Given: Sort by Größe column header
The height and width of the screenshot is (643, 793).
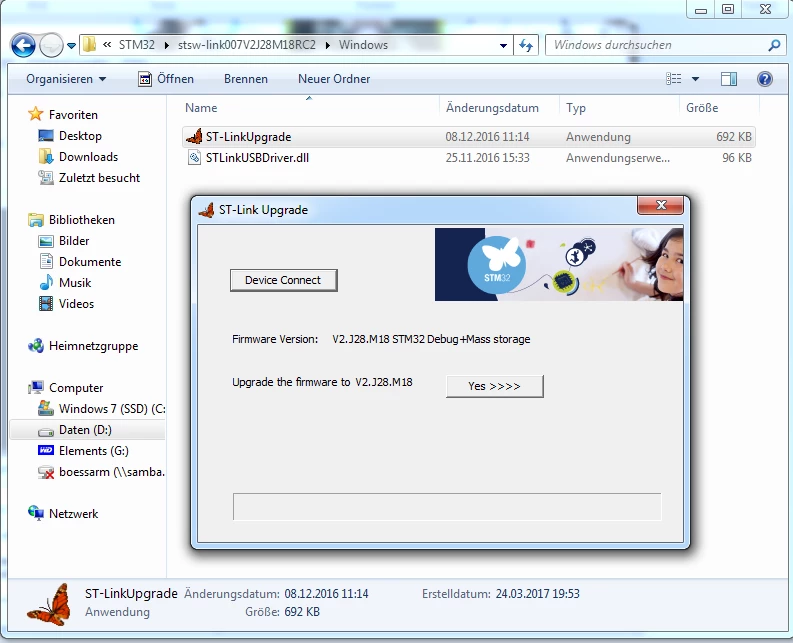Looking at the screenshot, I should click(702, 108).
